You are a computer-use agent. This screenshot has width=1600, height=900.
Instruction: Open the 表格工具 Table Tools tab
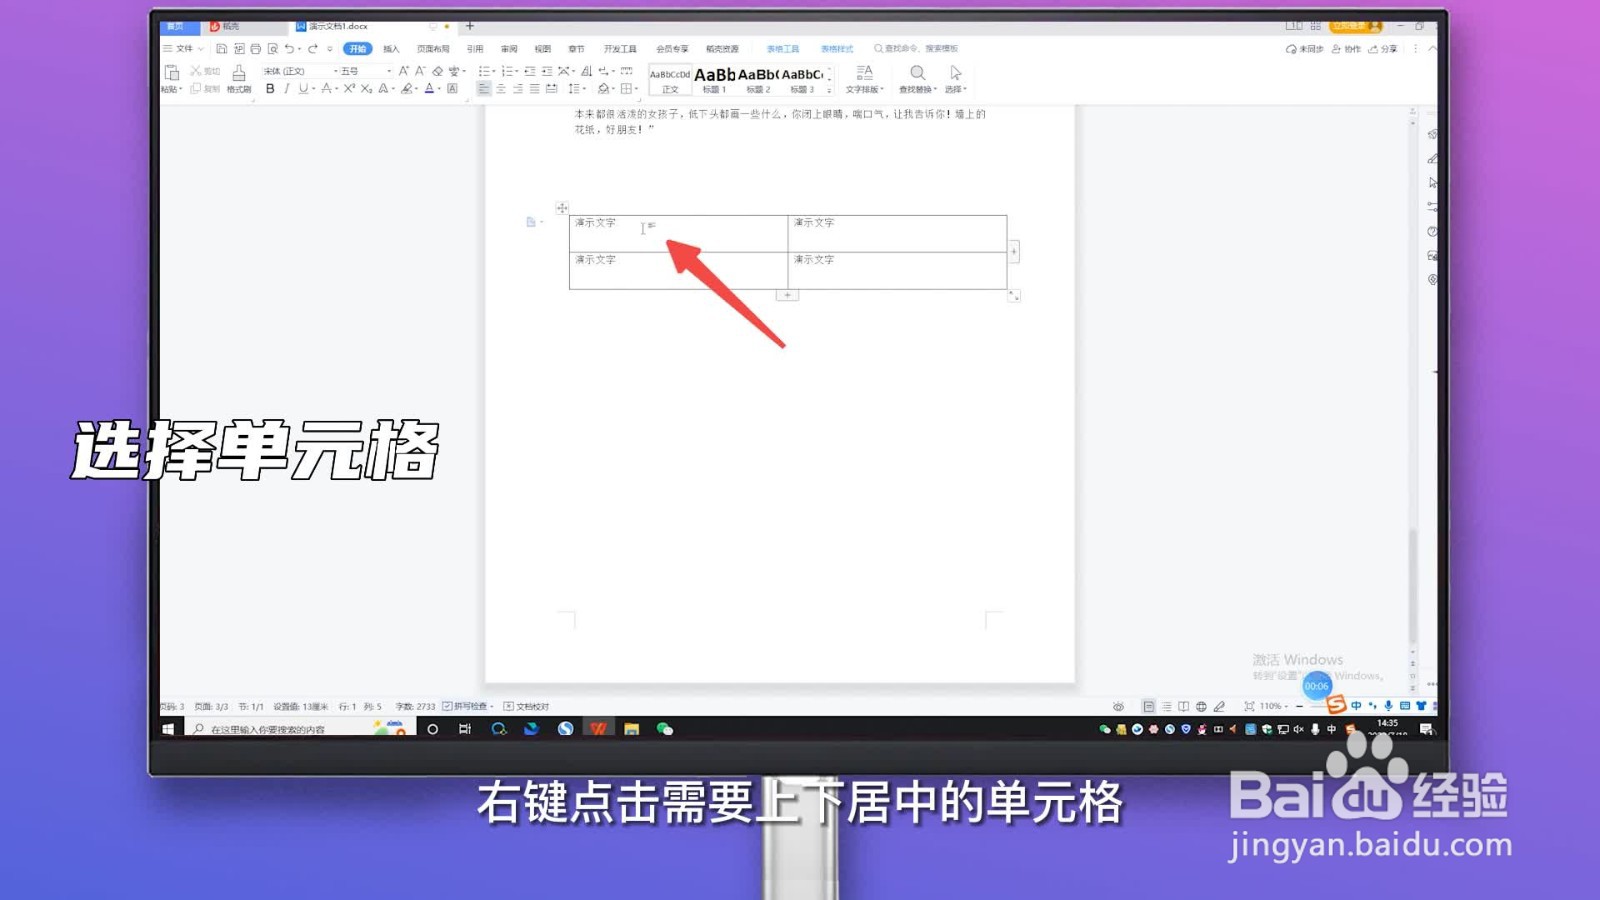click(782, 48)
